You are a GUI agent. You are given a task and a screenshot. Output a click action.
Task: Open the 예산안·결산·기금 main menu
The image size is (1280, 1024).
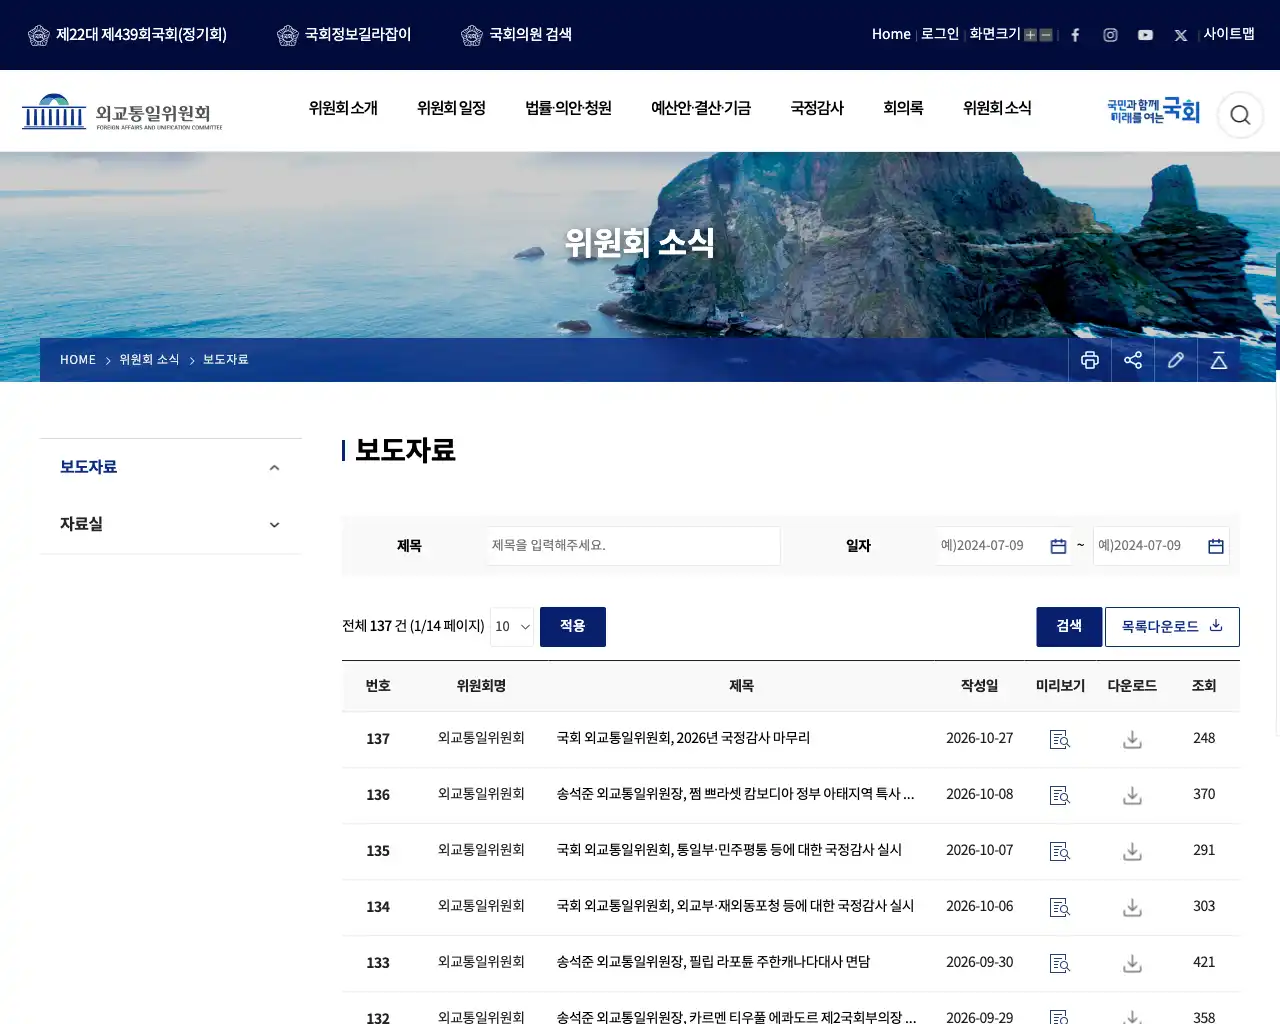point(701,108)
